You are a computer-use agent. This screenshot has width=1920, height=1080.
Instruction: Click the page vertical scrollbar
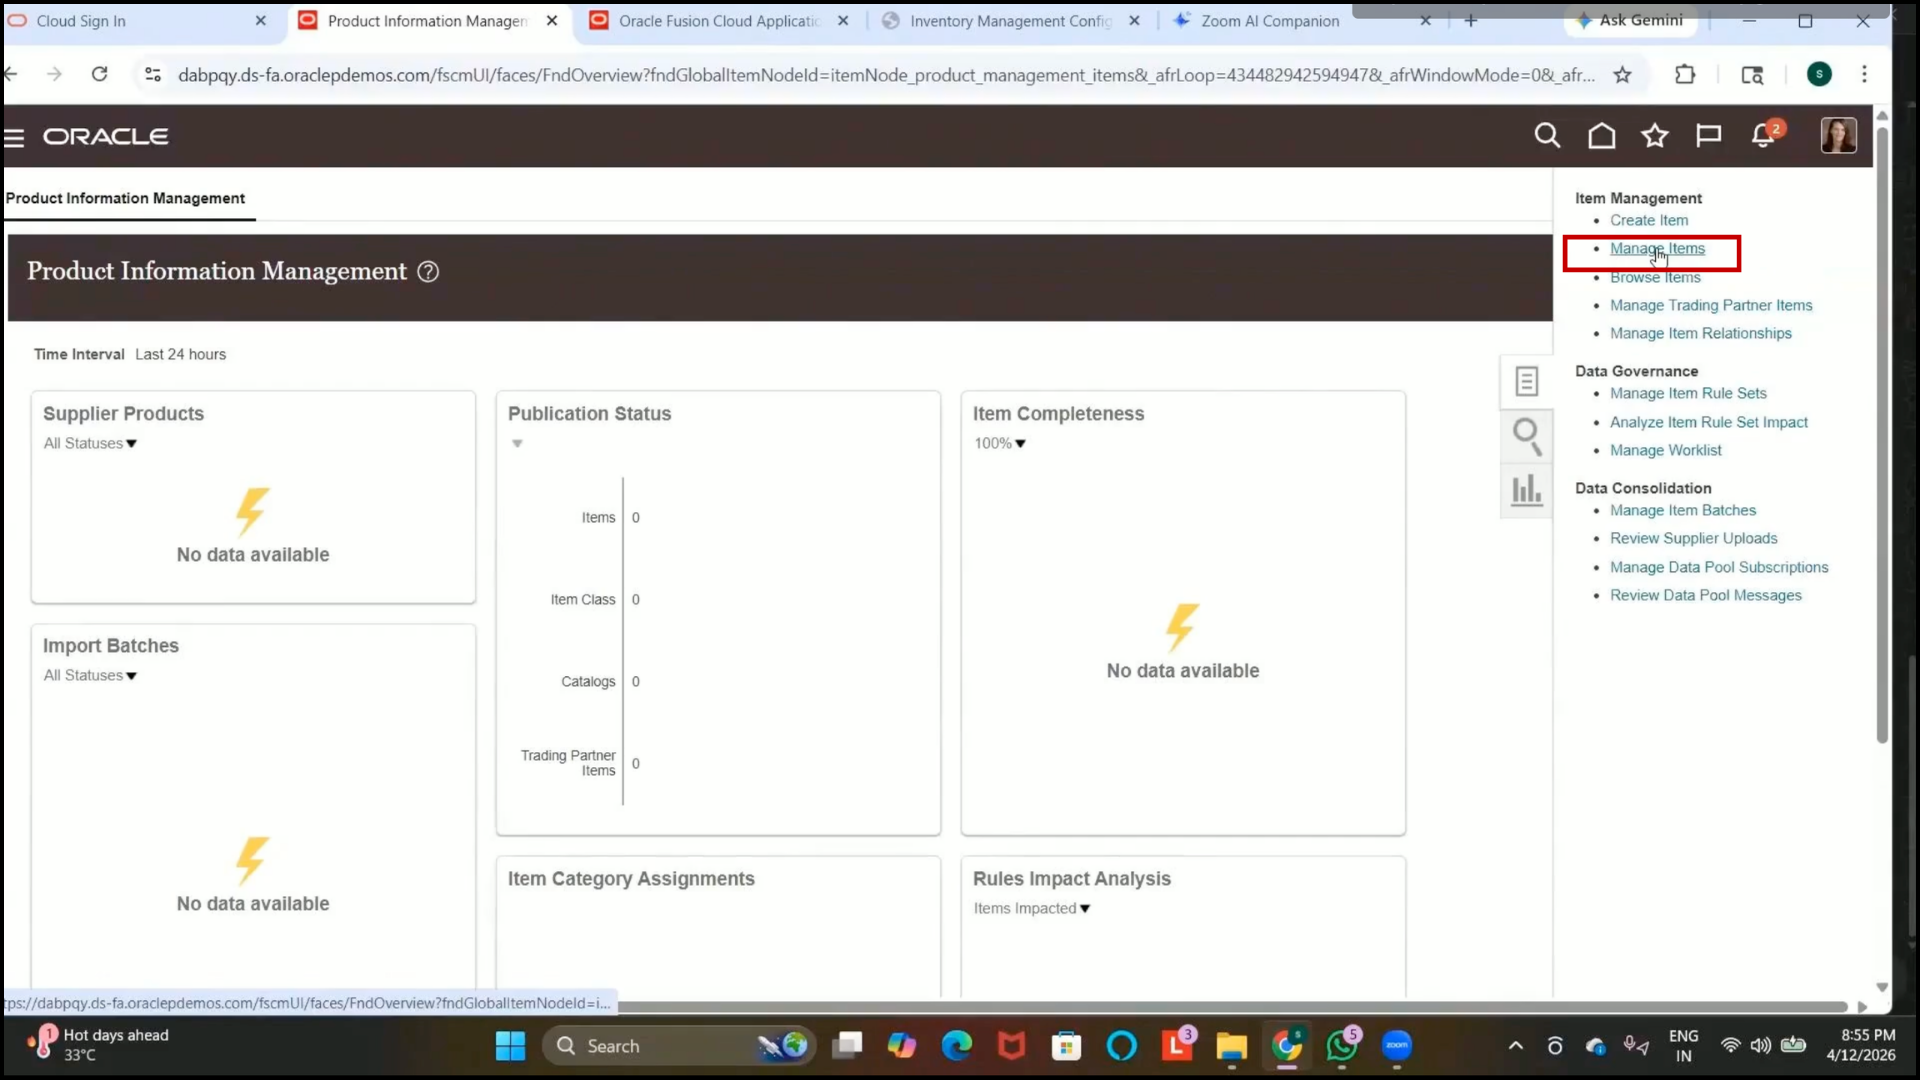pos(1881,435)
